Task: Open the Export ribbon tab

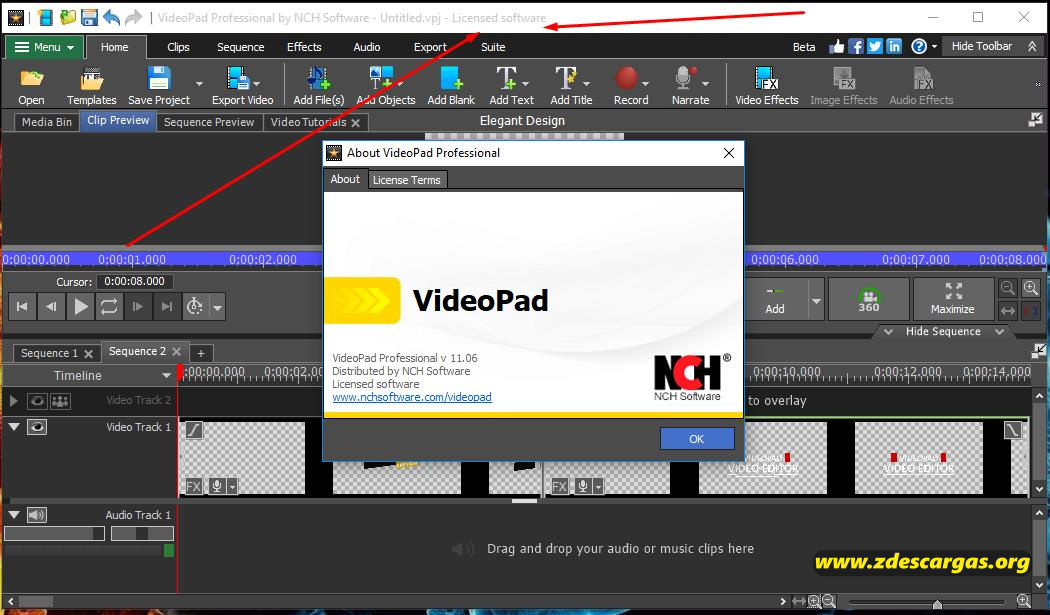Action: pos(430,47)
